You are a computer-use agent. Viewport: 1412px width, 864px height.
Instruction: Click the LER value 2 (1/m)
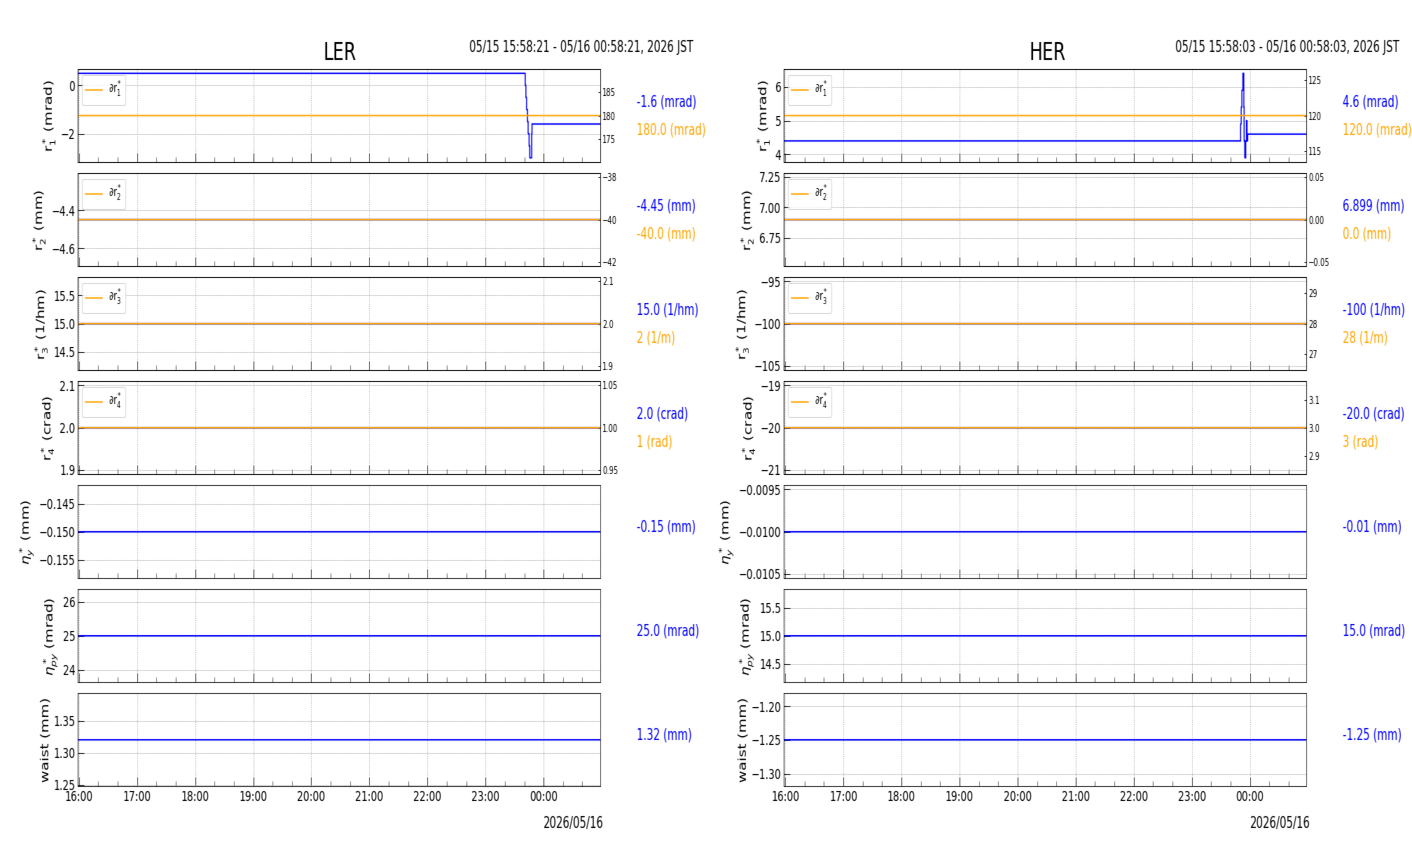click(x=655, y=338)
